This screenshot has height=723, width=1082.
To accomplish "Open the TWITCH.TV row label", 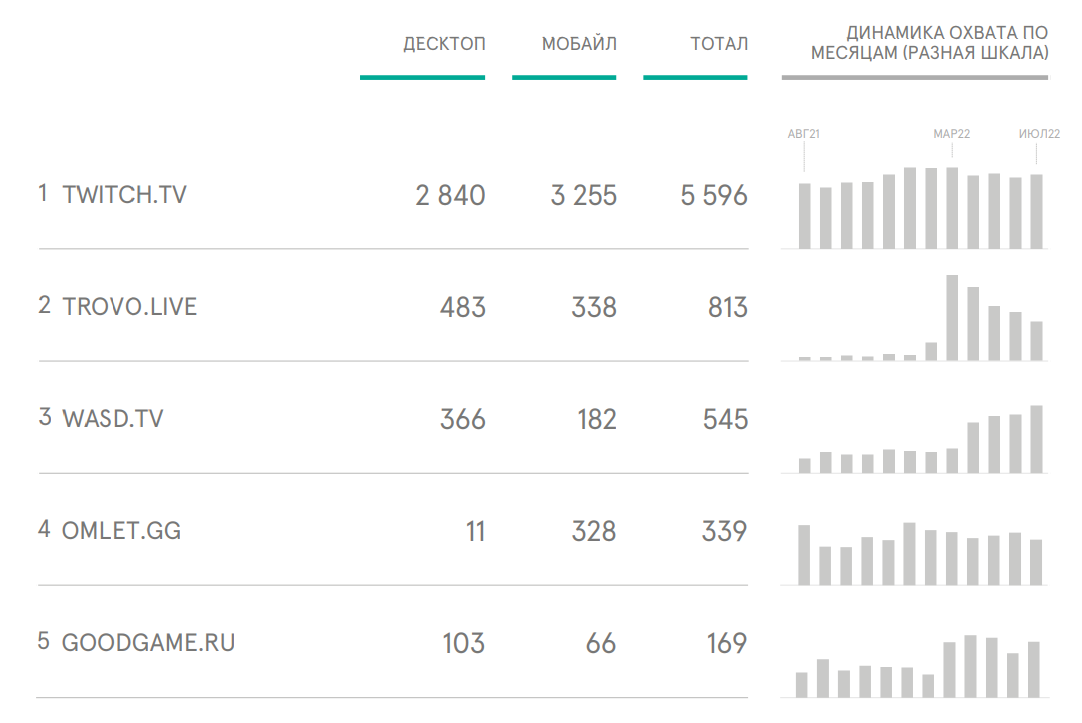I will [124, 194].
